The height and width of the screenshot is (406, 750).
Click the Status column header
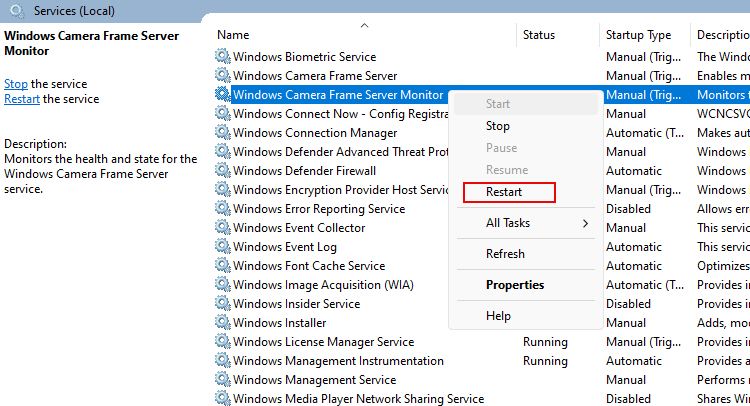538,35
